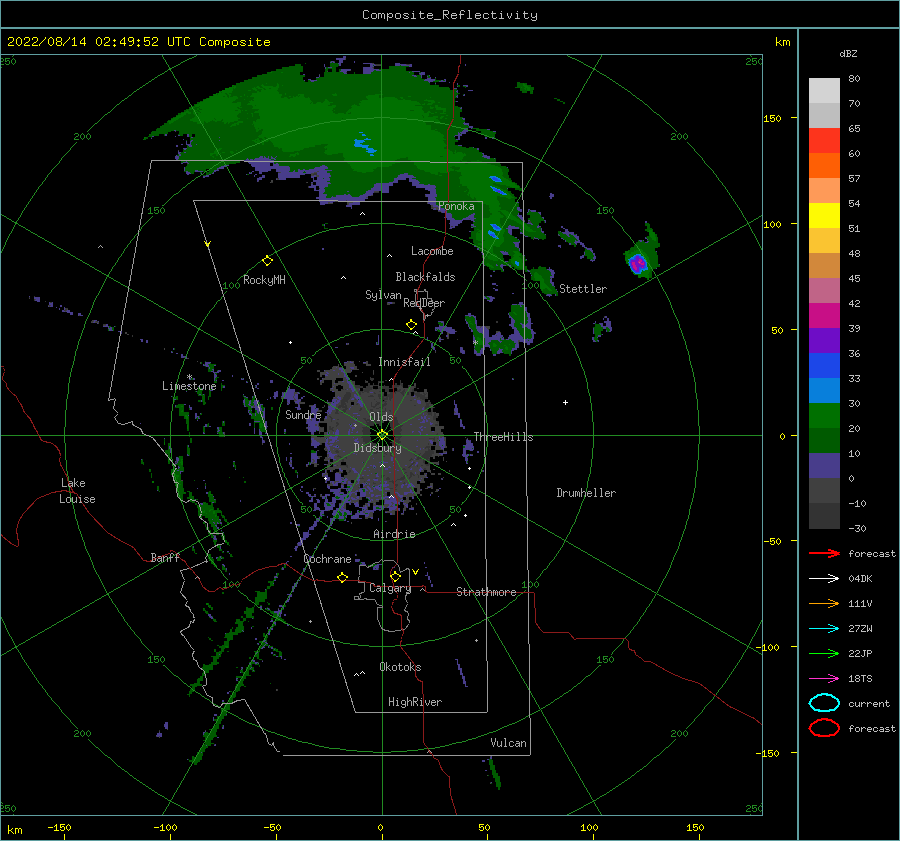The height and width of the screenshot is (841, 900).
Task: Click the Ponoka town label
Action: [456, 206]
